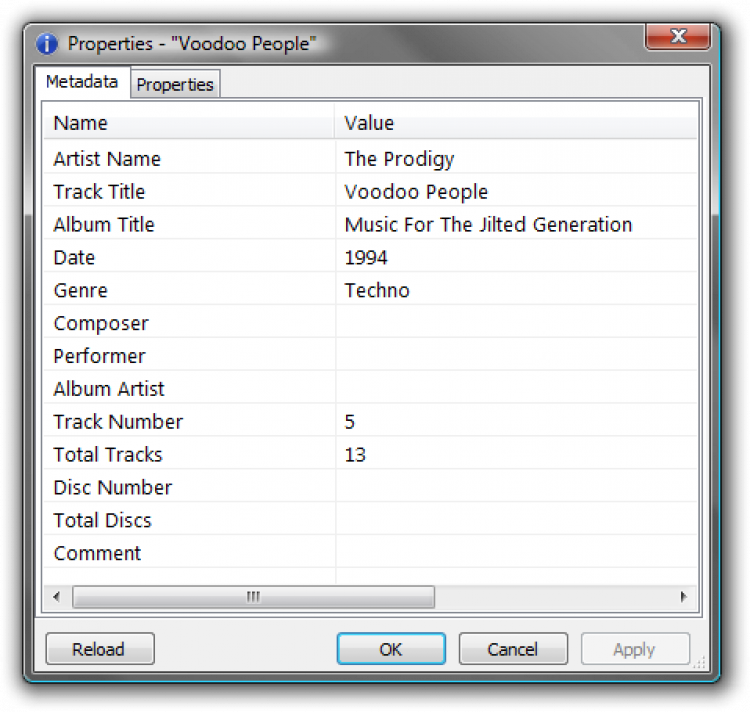Screen dimensions: 750x712
Task: Click the empty Composer value cell
Action: 515,324
